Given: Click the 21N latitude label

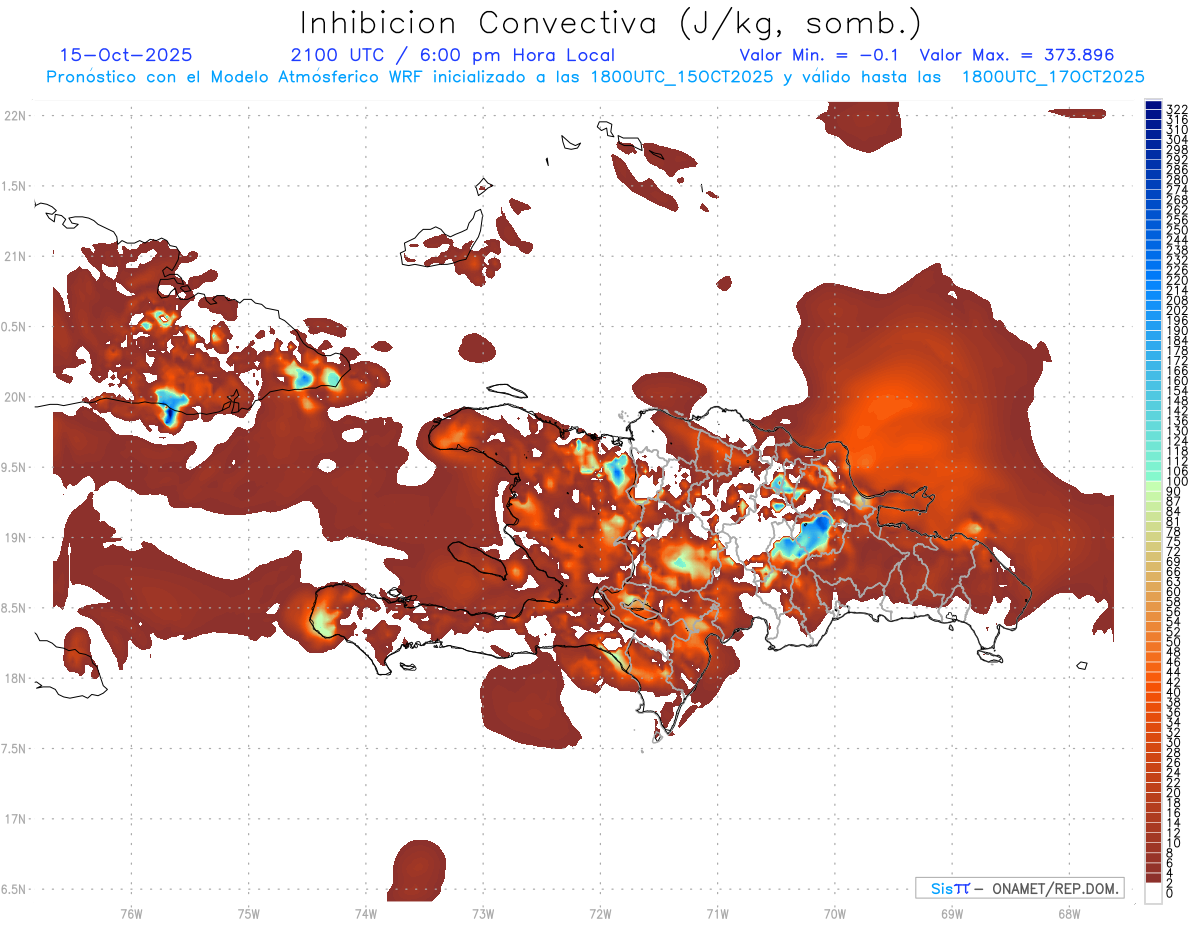Looking at the screenshot, I should pyautogui.click(x=15, y=256).
